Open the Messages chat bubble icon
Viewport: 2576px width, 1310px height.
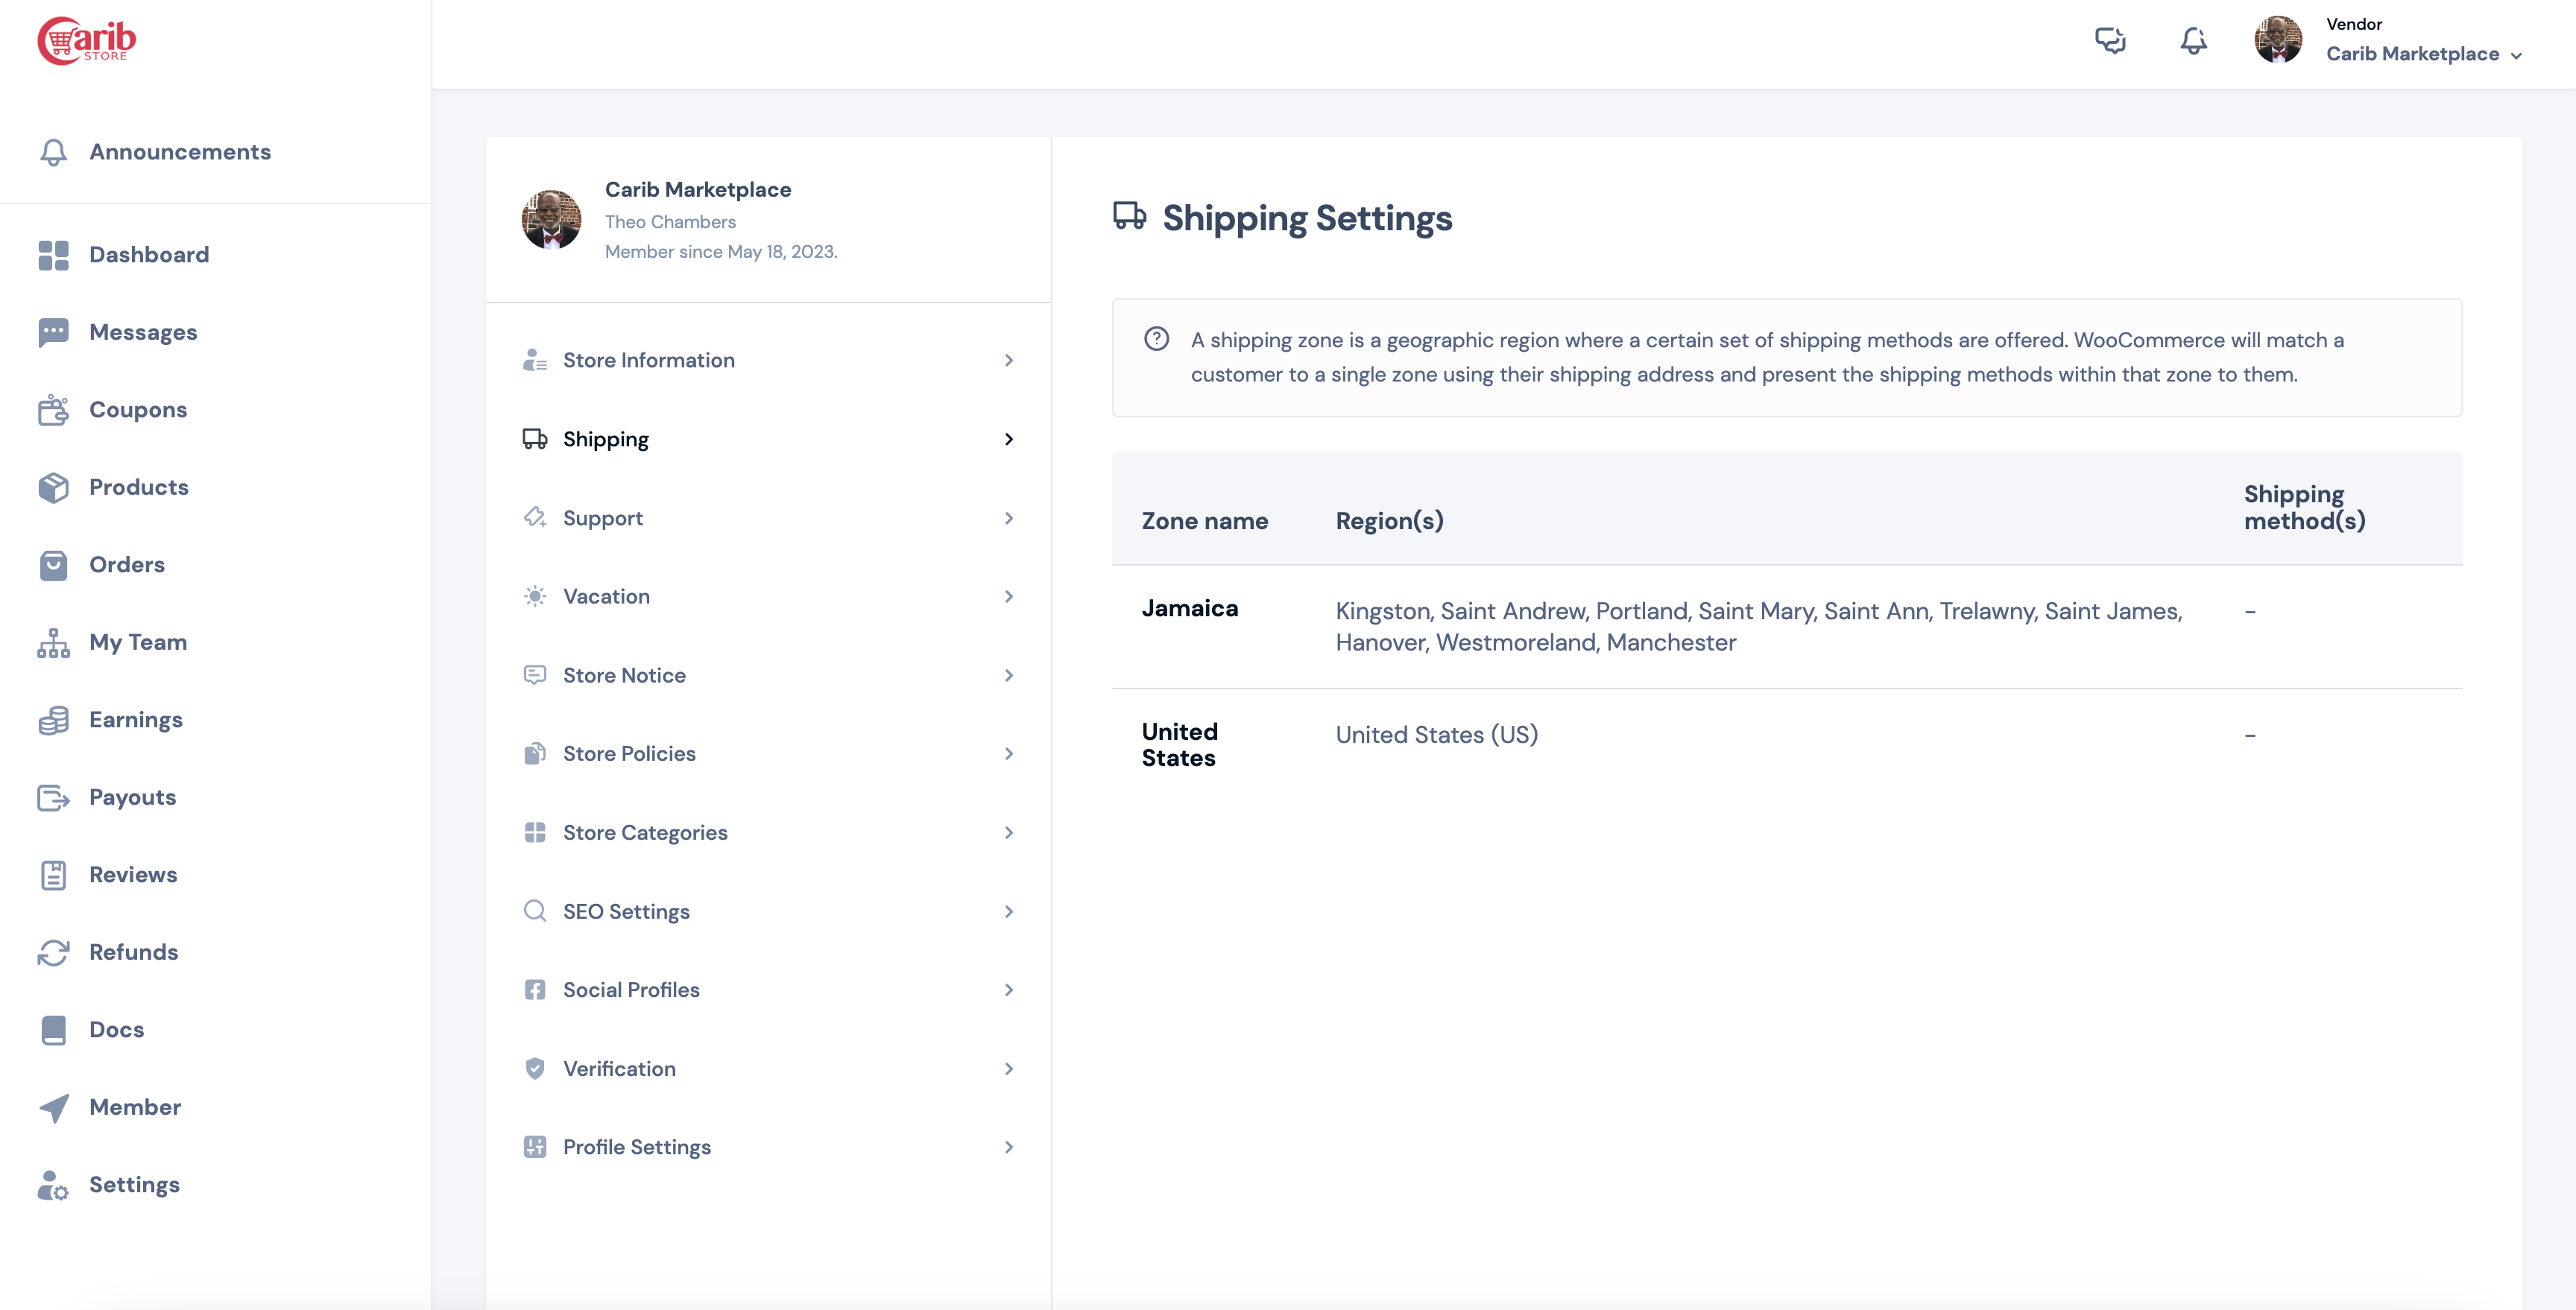53,332
